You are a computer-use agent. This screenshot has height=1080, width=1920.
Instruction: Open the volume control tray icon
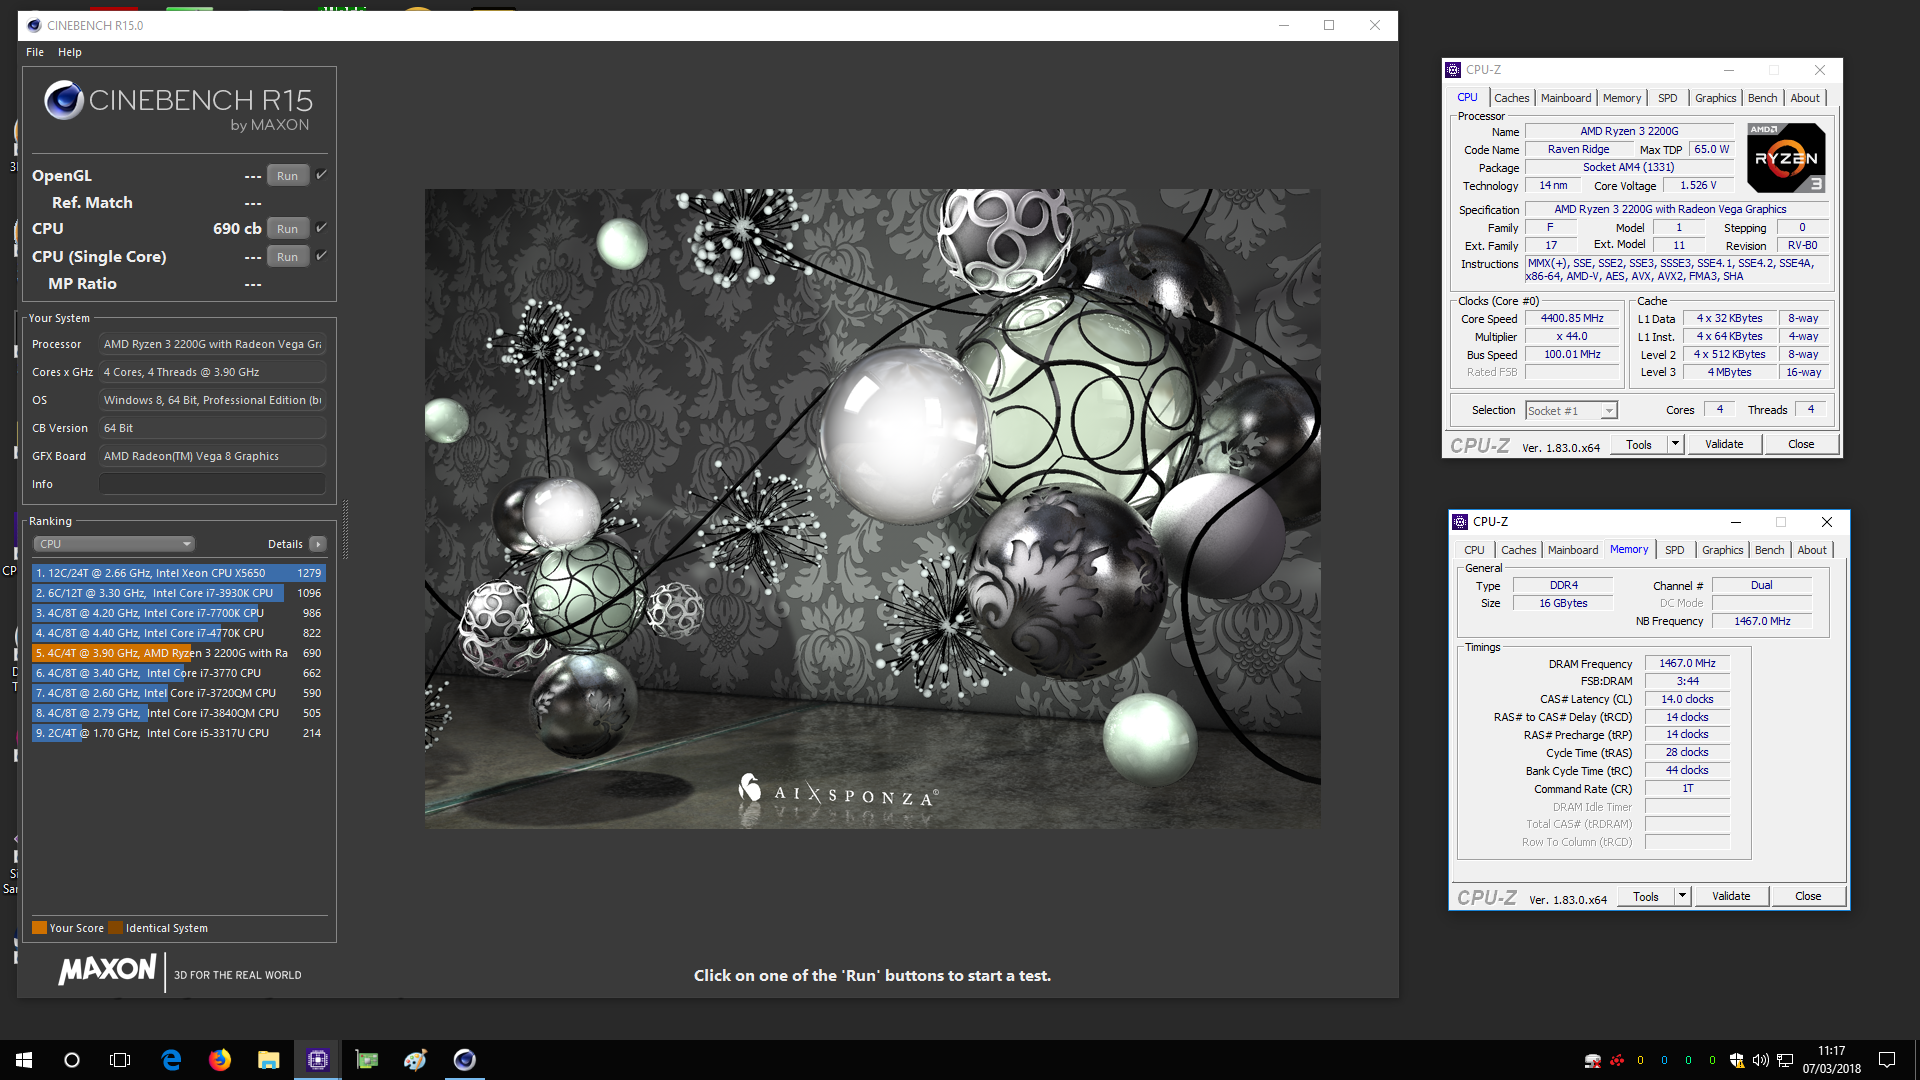pos(1761,1060)
